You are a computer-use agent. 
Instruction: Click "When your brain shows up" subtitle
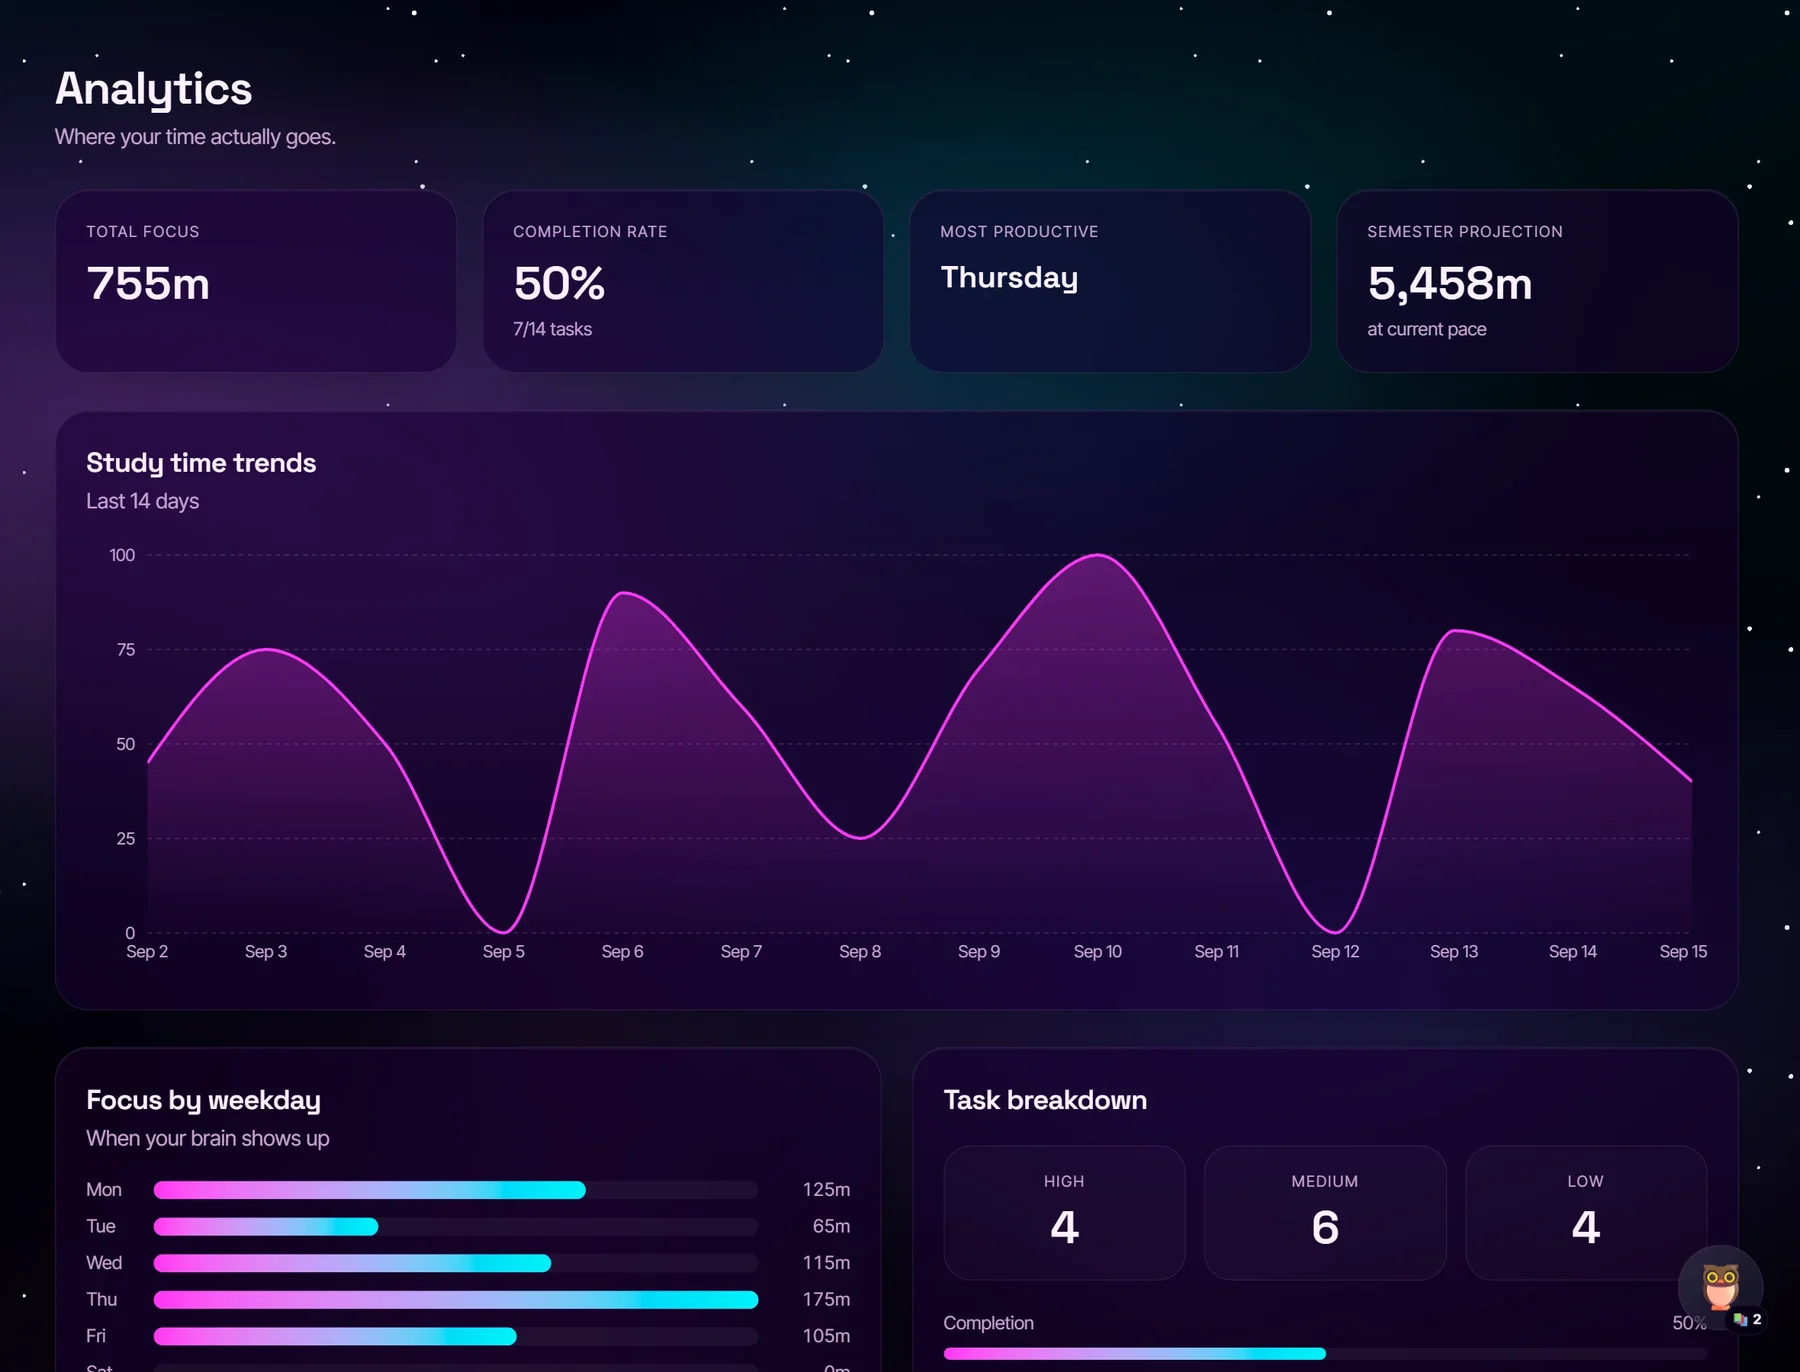tap(207, 1139)
